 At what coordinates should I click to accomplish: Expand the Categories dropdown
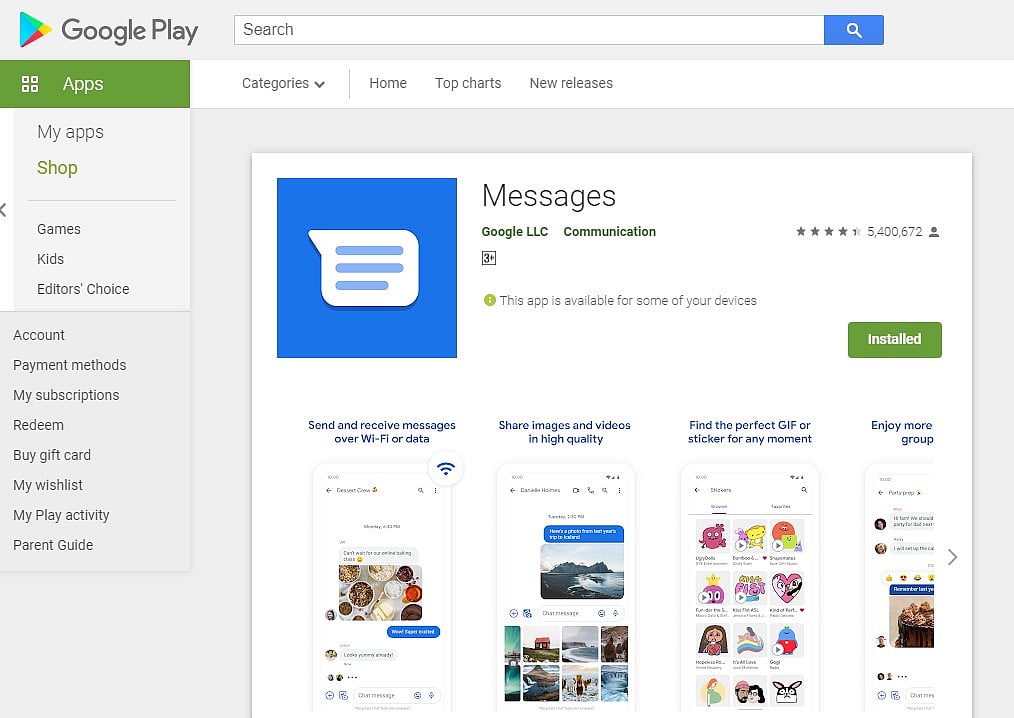(x=283, y=84)
